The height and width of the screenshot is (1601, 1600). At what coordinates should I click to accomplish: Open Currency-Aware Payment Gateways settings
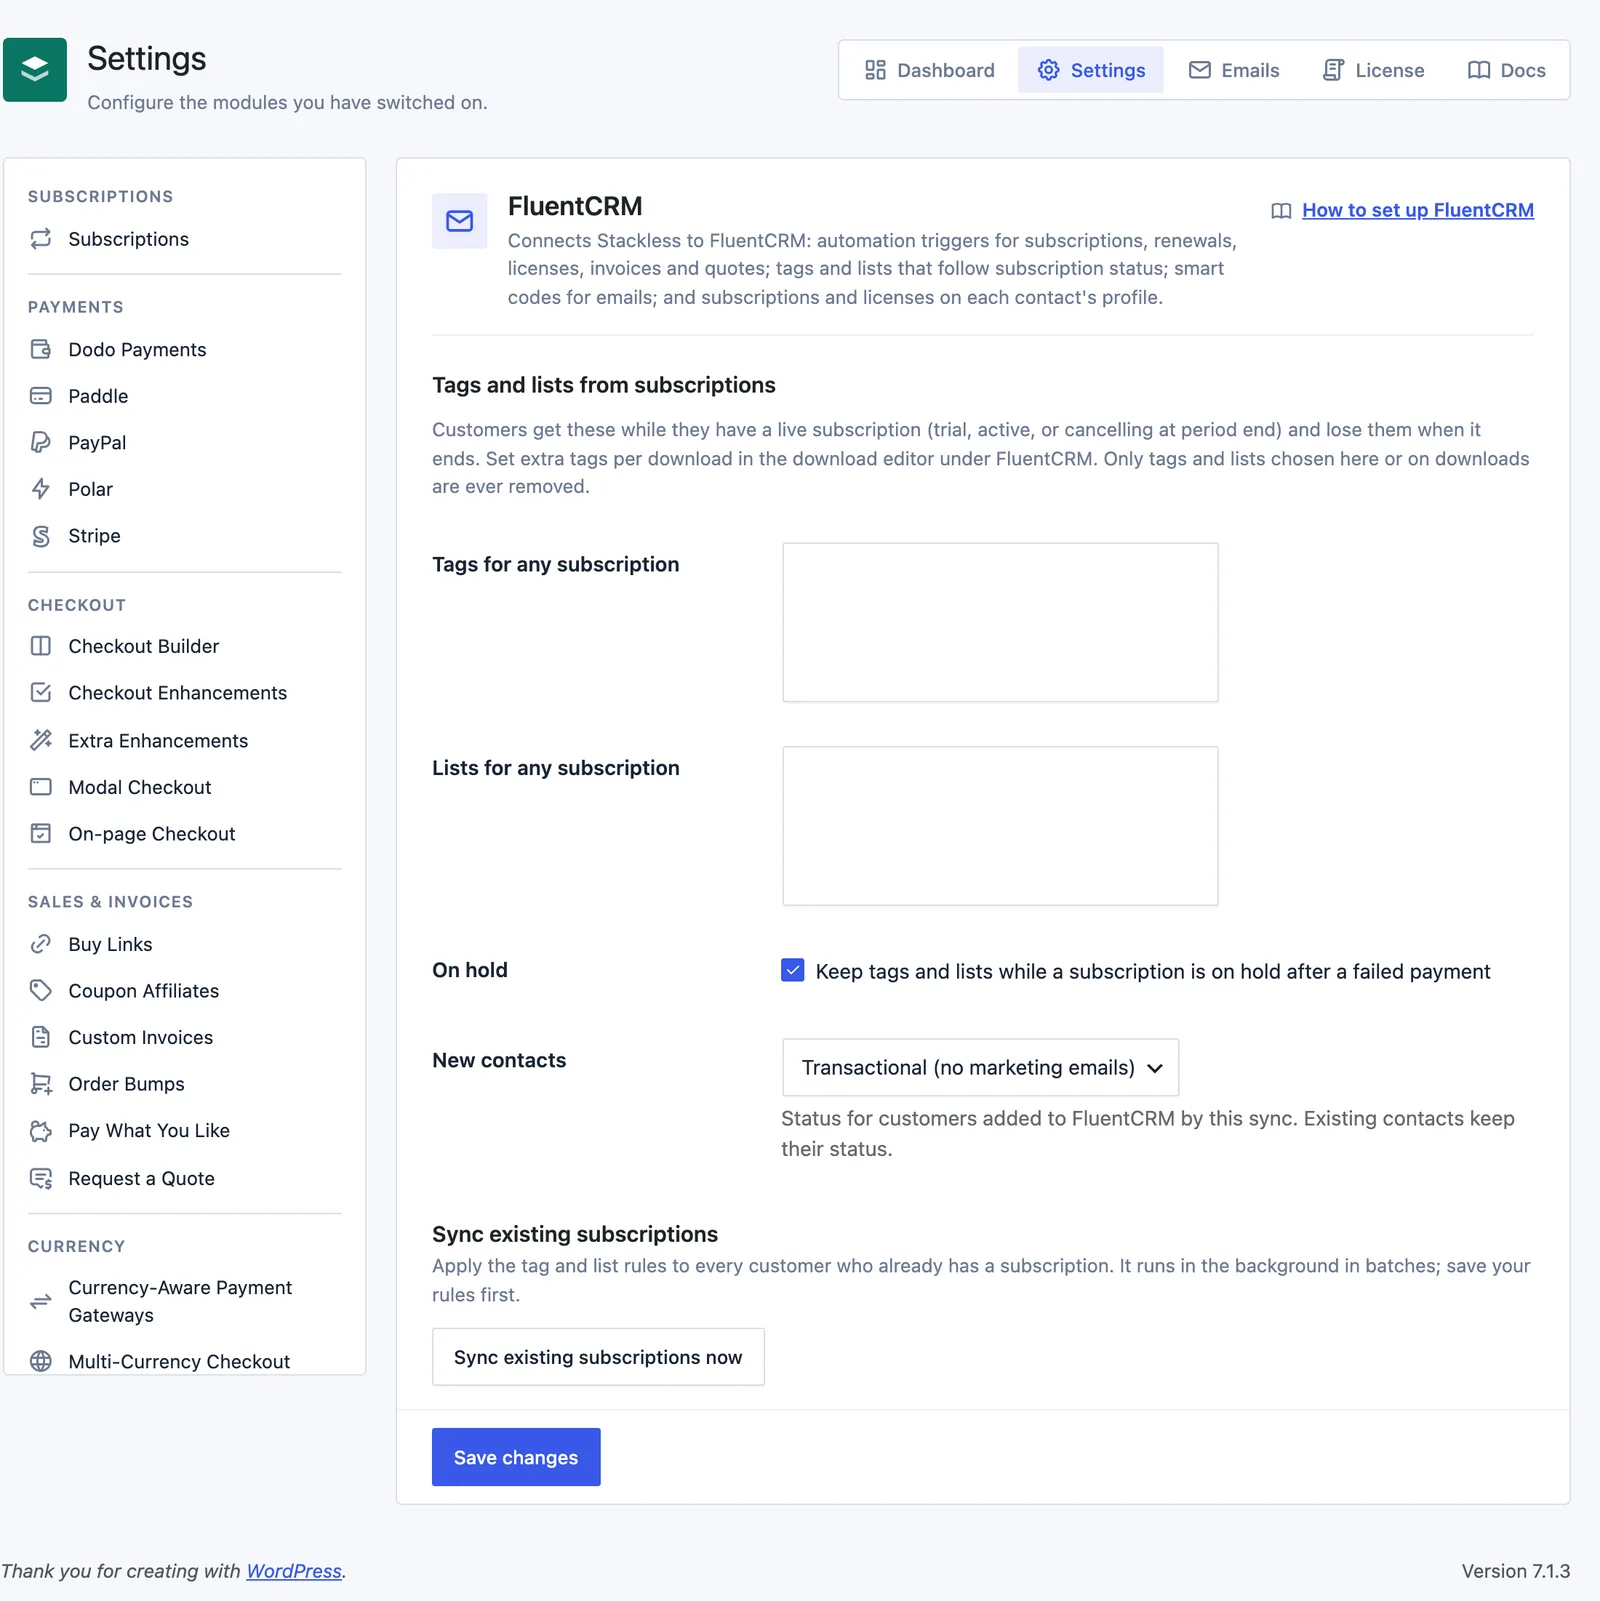tap(185, 1301)
